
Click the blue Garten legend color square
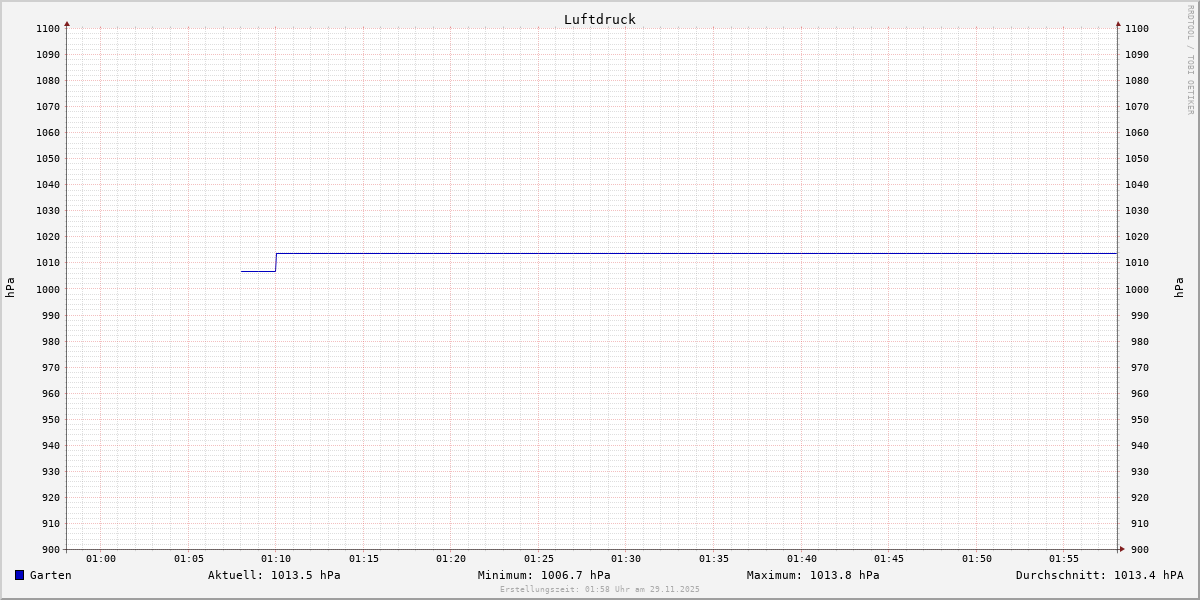click(x=19, y=575)
